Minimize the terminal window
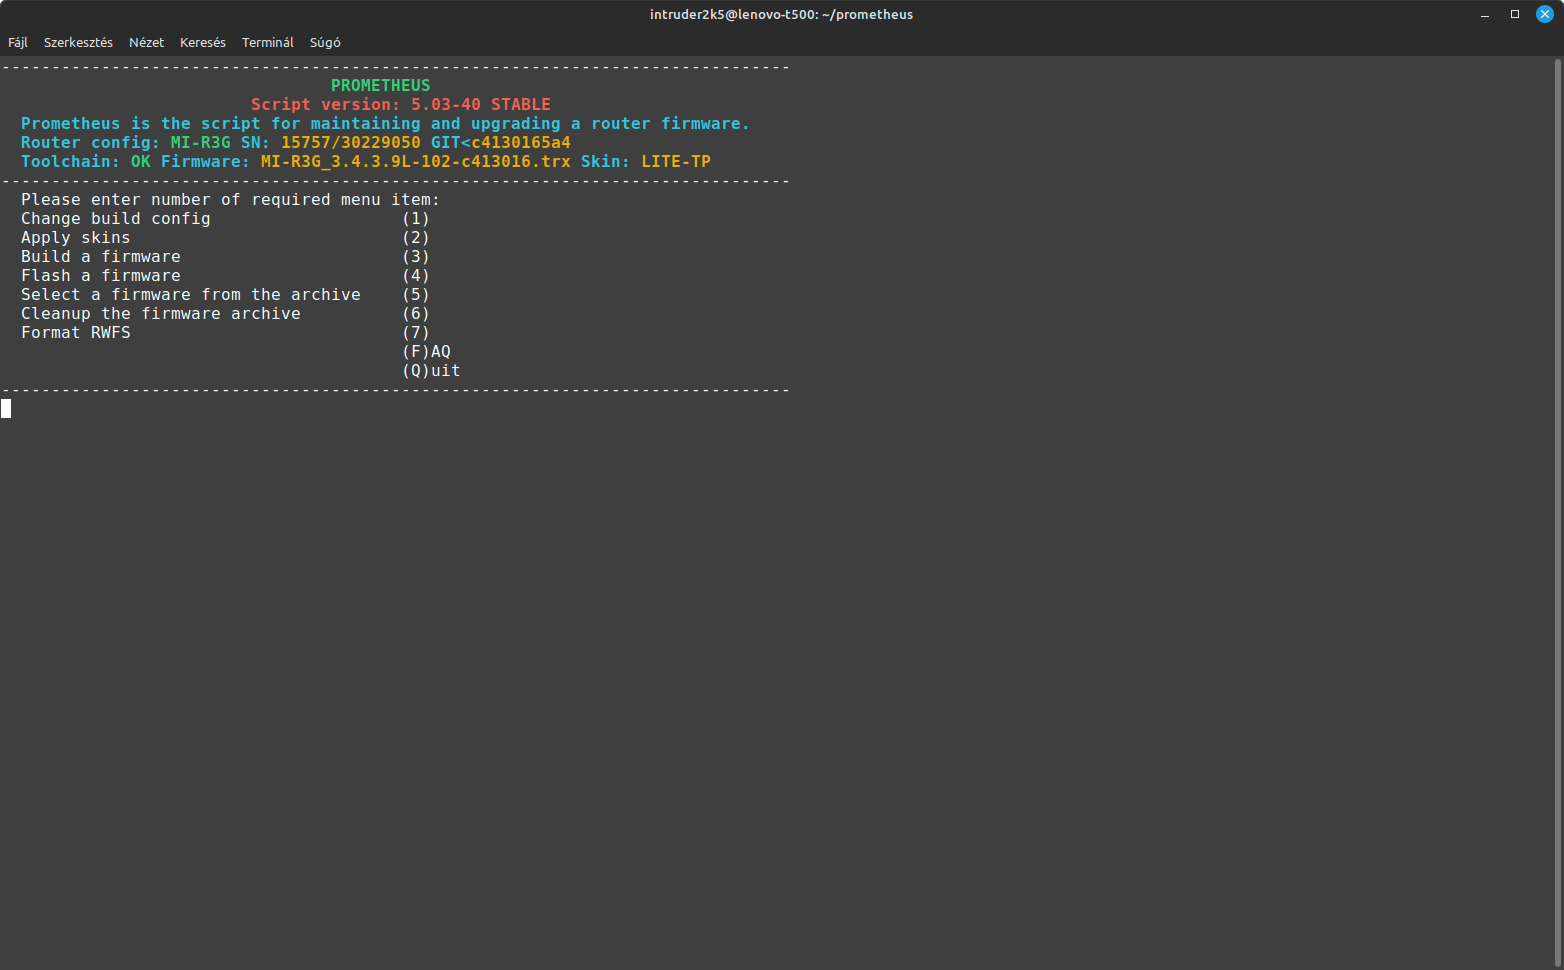1564x970 pixels. 1485,14
